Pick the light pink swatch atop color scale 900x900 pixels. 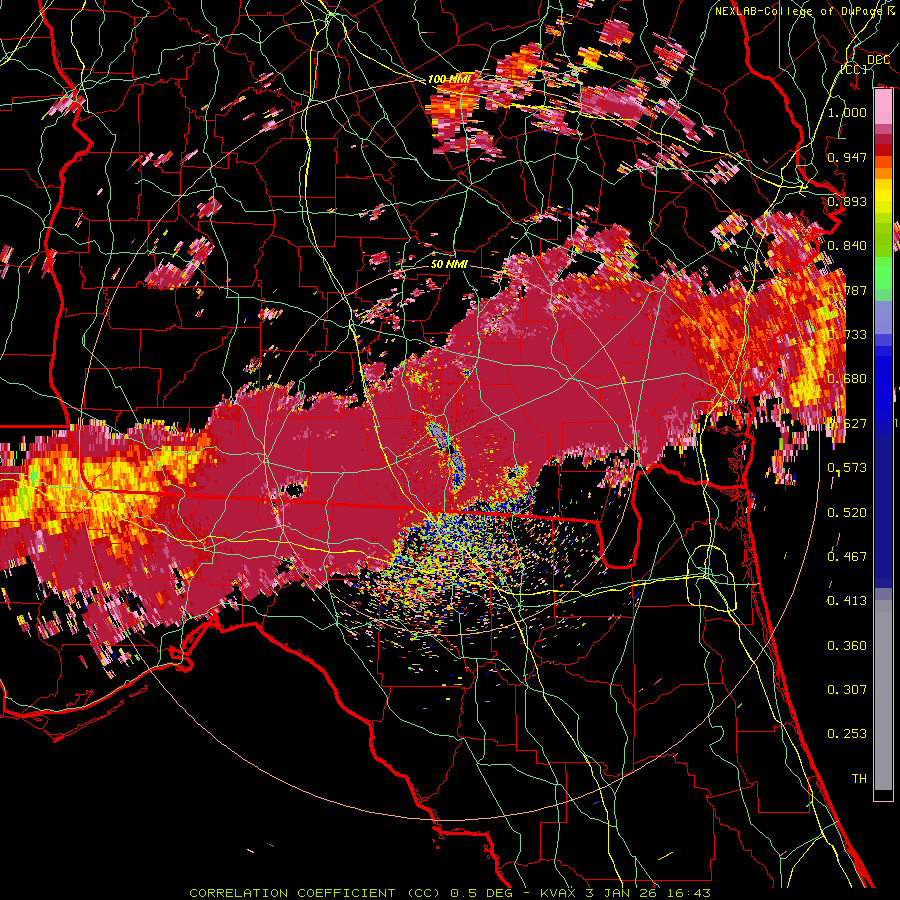(883, 107)
